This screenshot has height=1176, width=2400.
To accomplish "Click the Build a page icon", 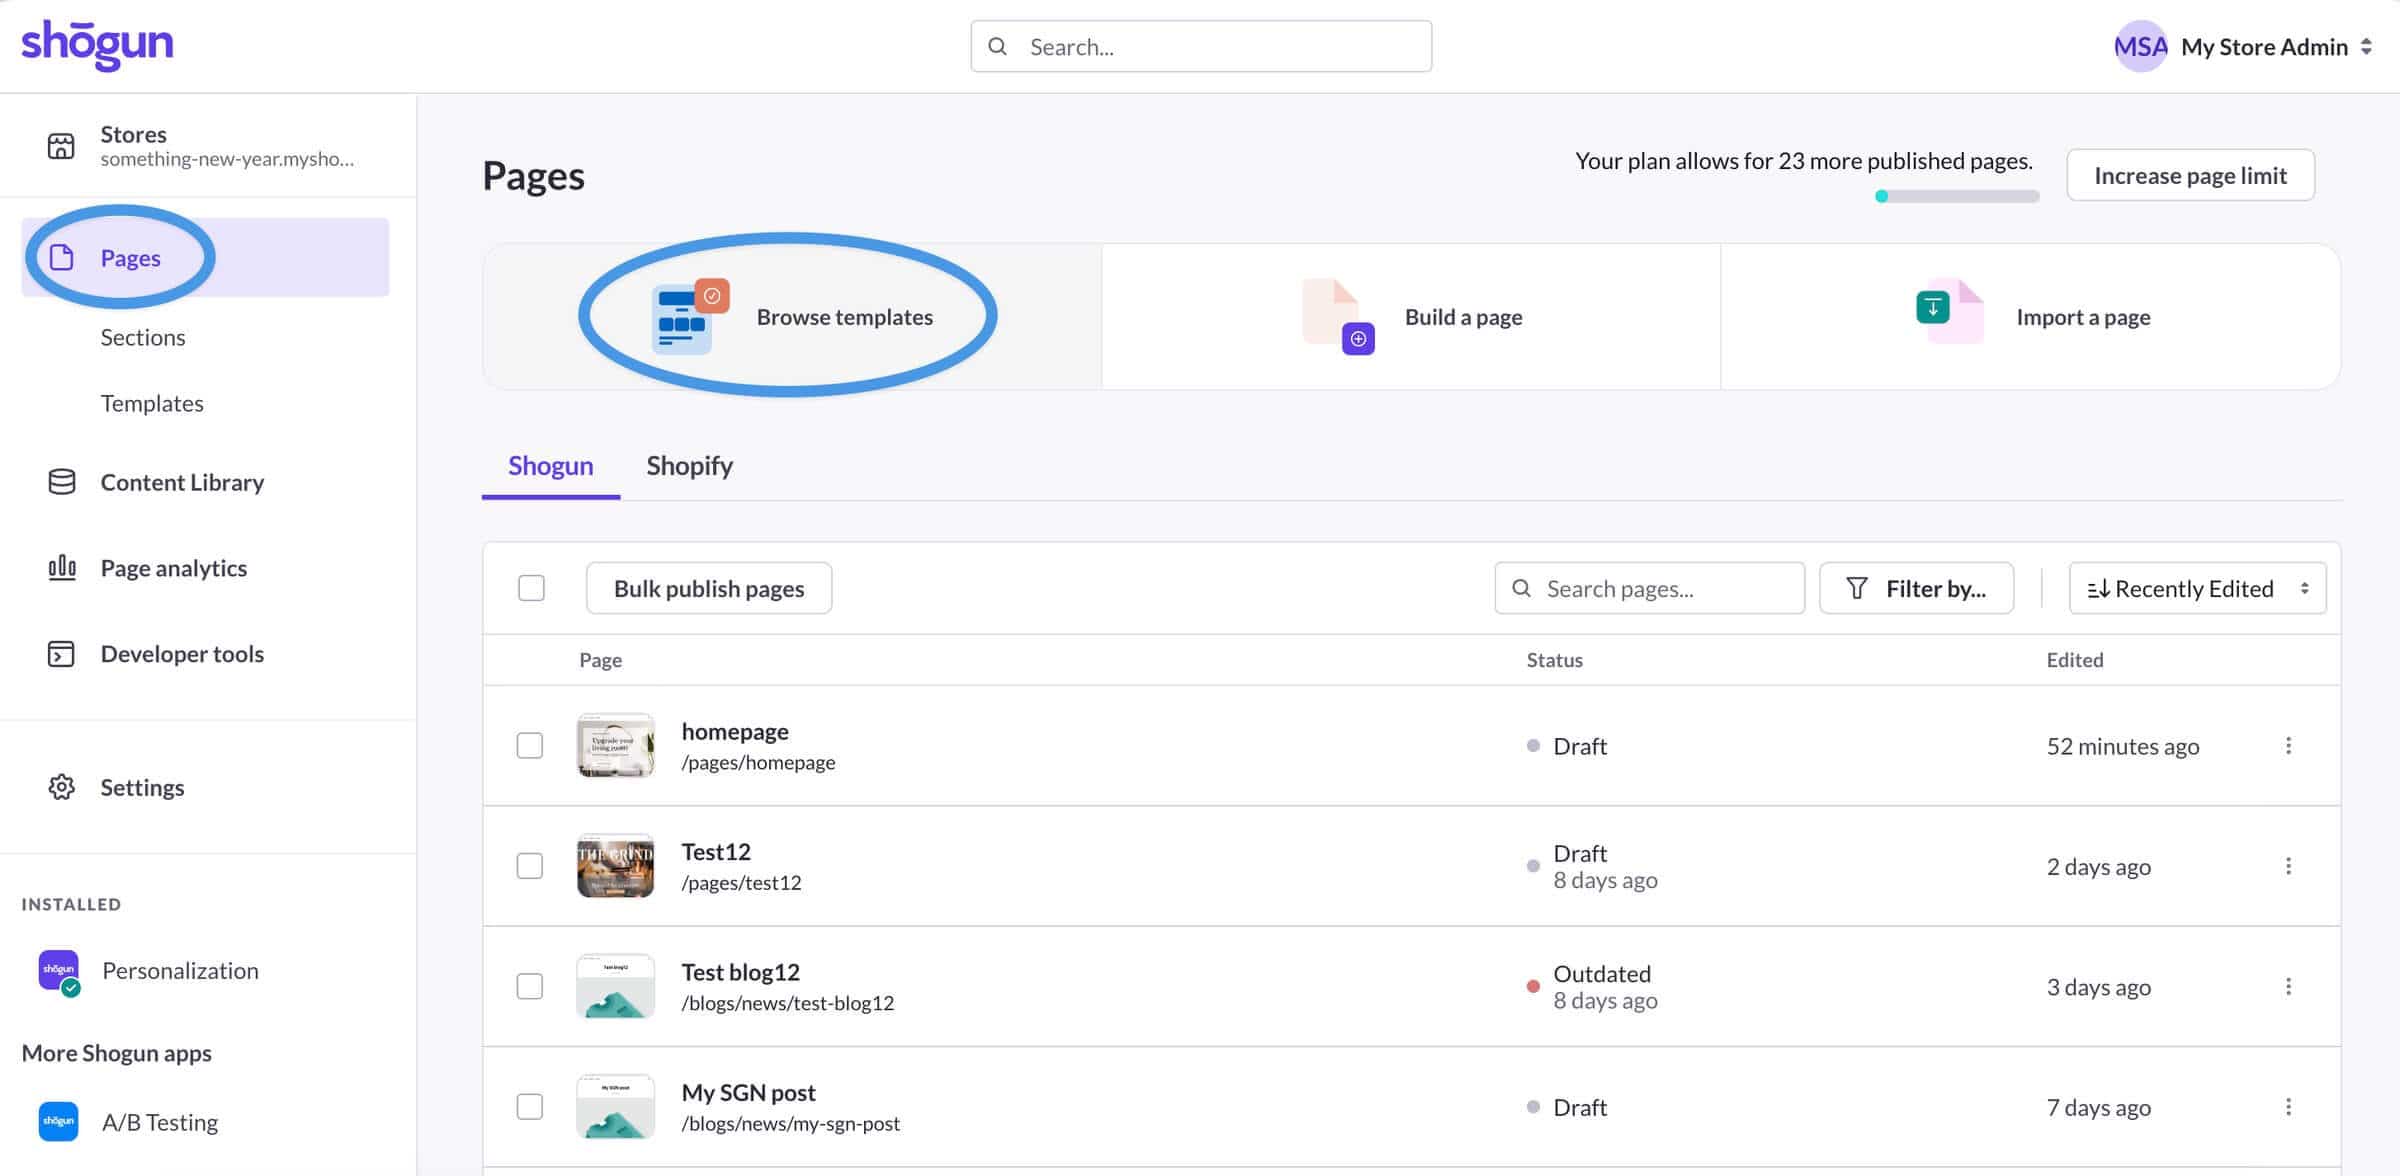I will [1338, 317].
